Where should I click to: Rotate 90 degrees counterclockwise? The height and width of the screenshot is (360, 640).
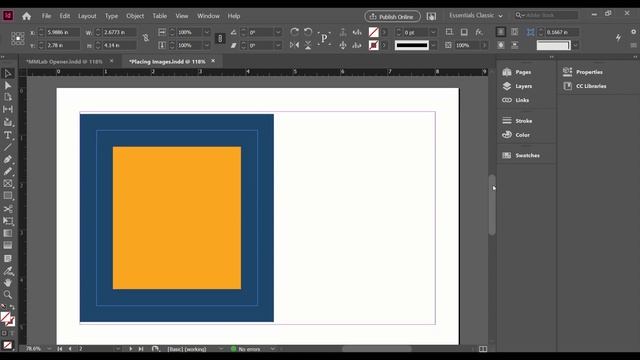tap(308, 32)
